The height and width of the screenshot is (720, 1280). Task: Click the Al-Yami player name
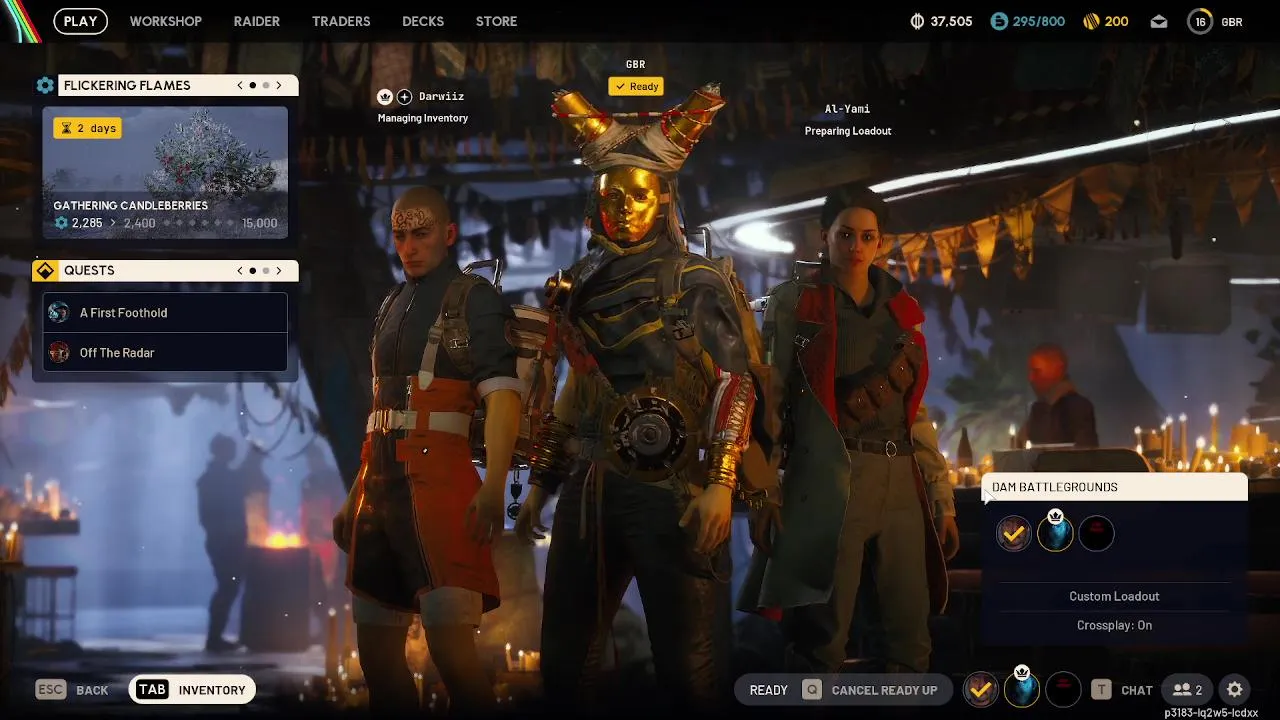pyautogui.click(x=847, y=109)
